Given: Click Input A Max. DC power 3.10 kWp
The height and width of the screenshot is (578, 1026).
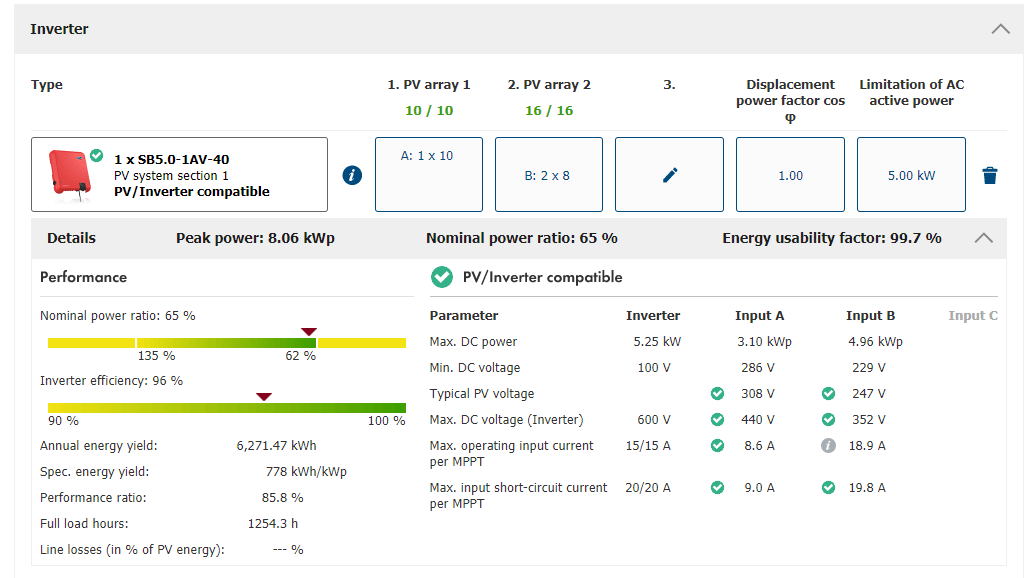Looking at the screenshot, I should point(764,342).
